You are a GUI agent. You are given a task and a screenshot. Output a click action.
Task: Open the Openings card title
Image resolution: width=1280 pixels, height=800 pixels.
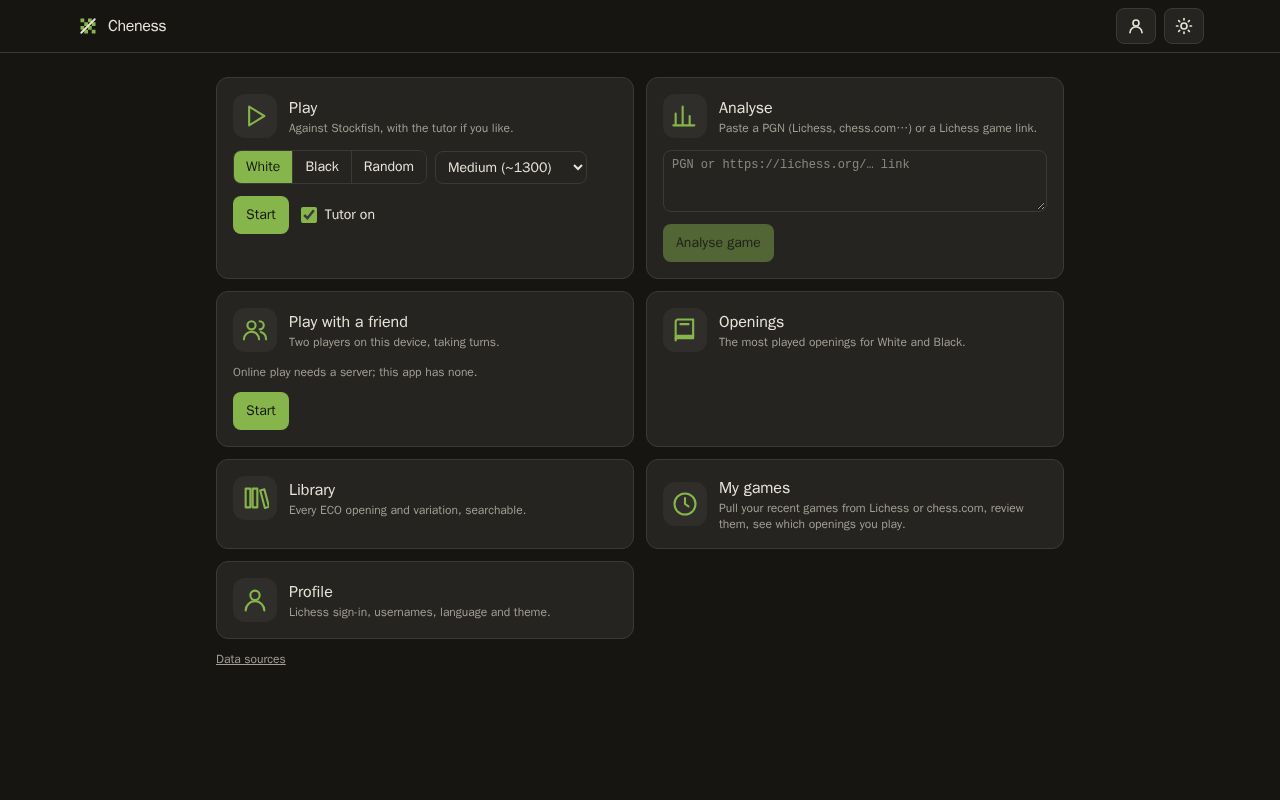pyautogui.click(x=751, y=322)
